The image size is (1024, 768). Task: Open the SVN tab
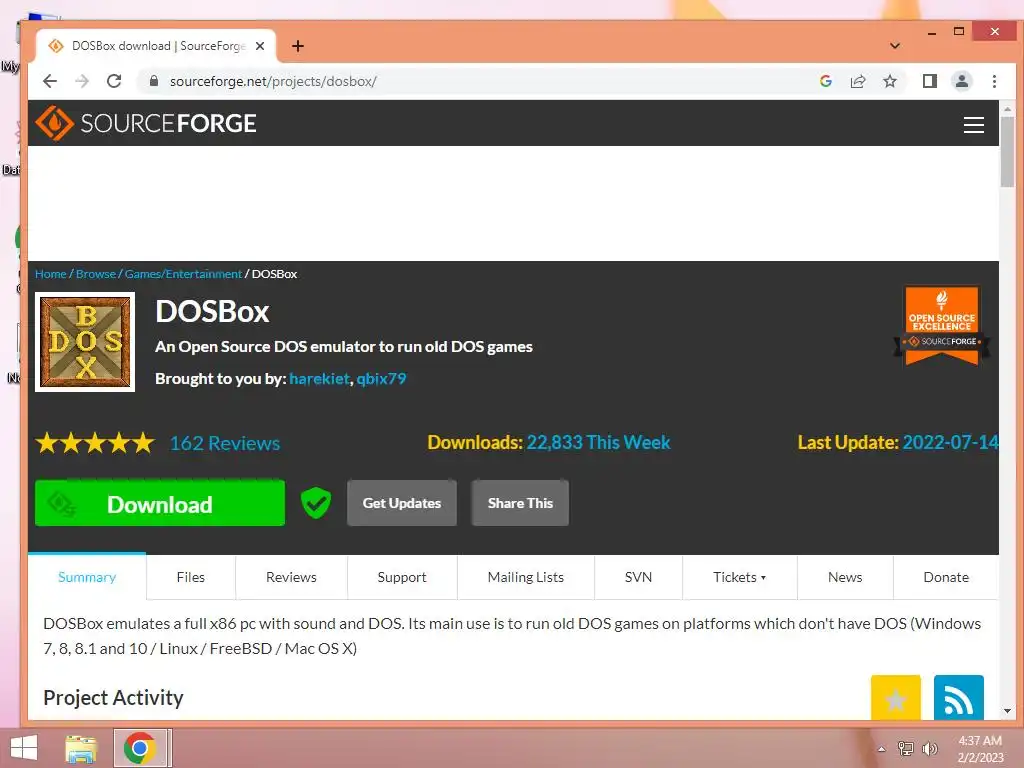click(x=638, y=577)
